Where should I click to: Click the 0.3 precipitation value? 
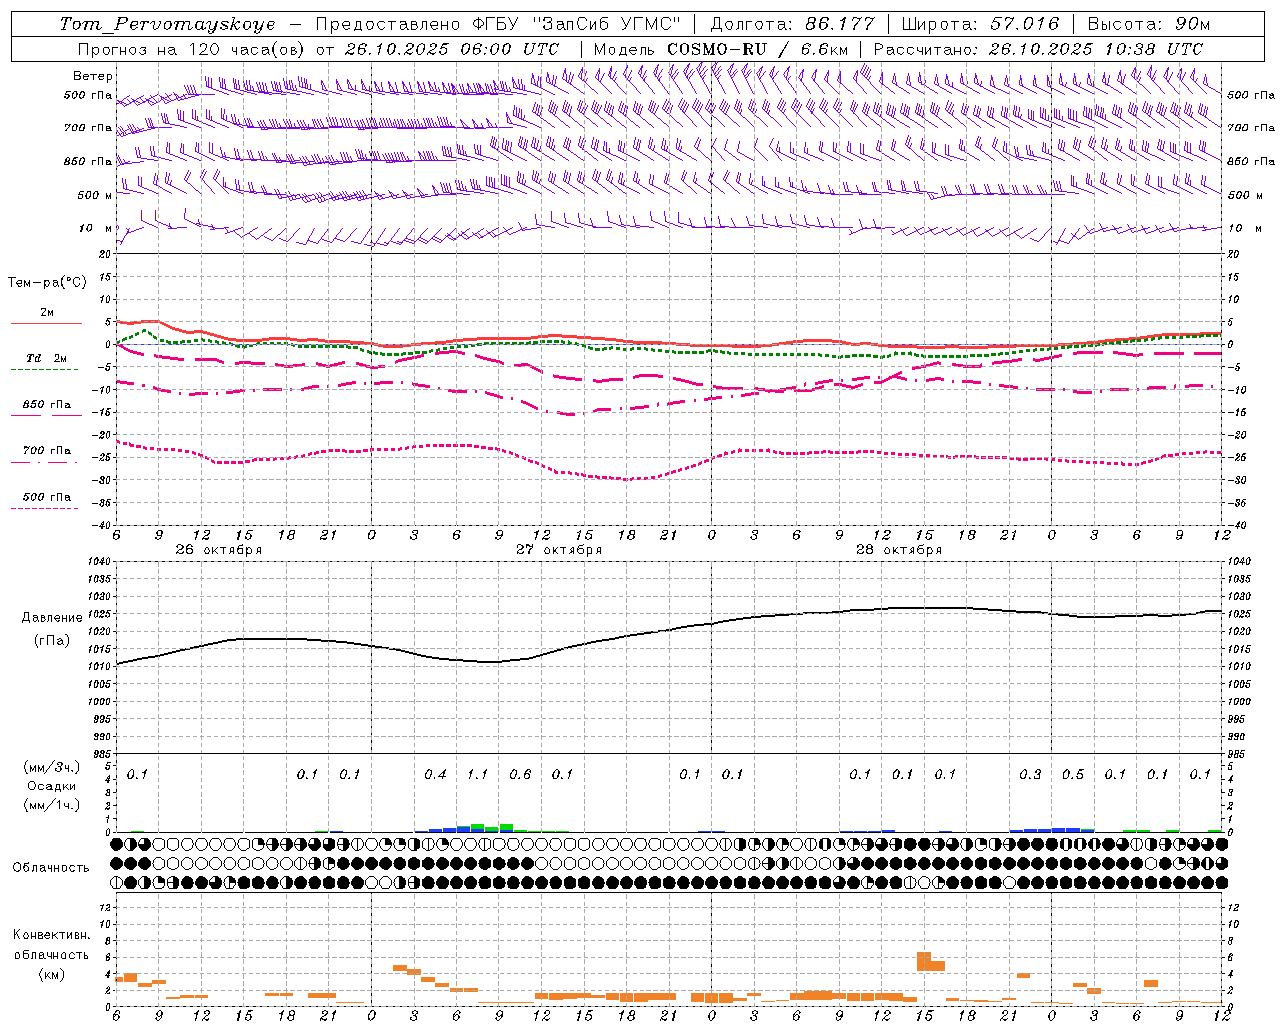tap(1030, 774)
